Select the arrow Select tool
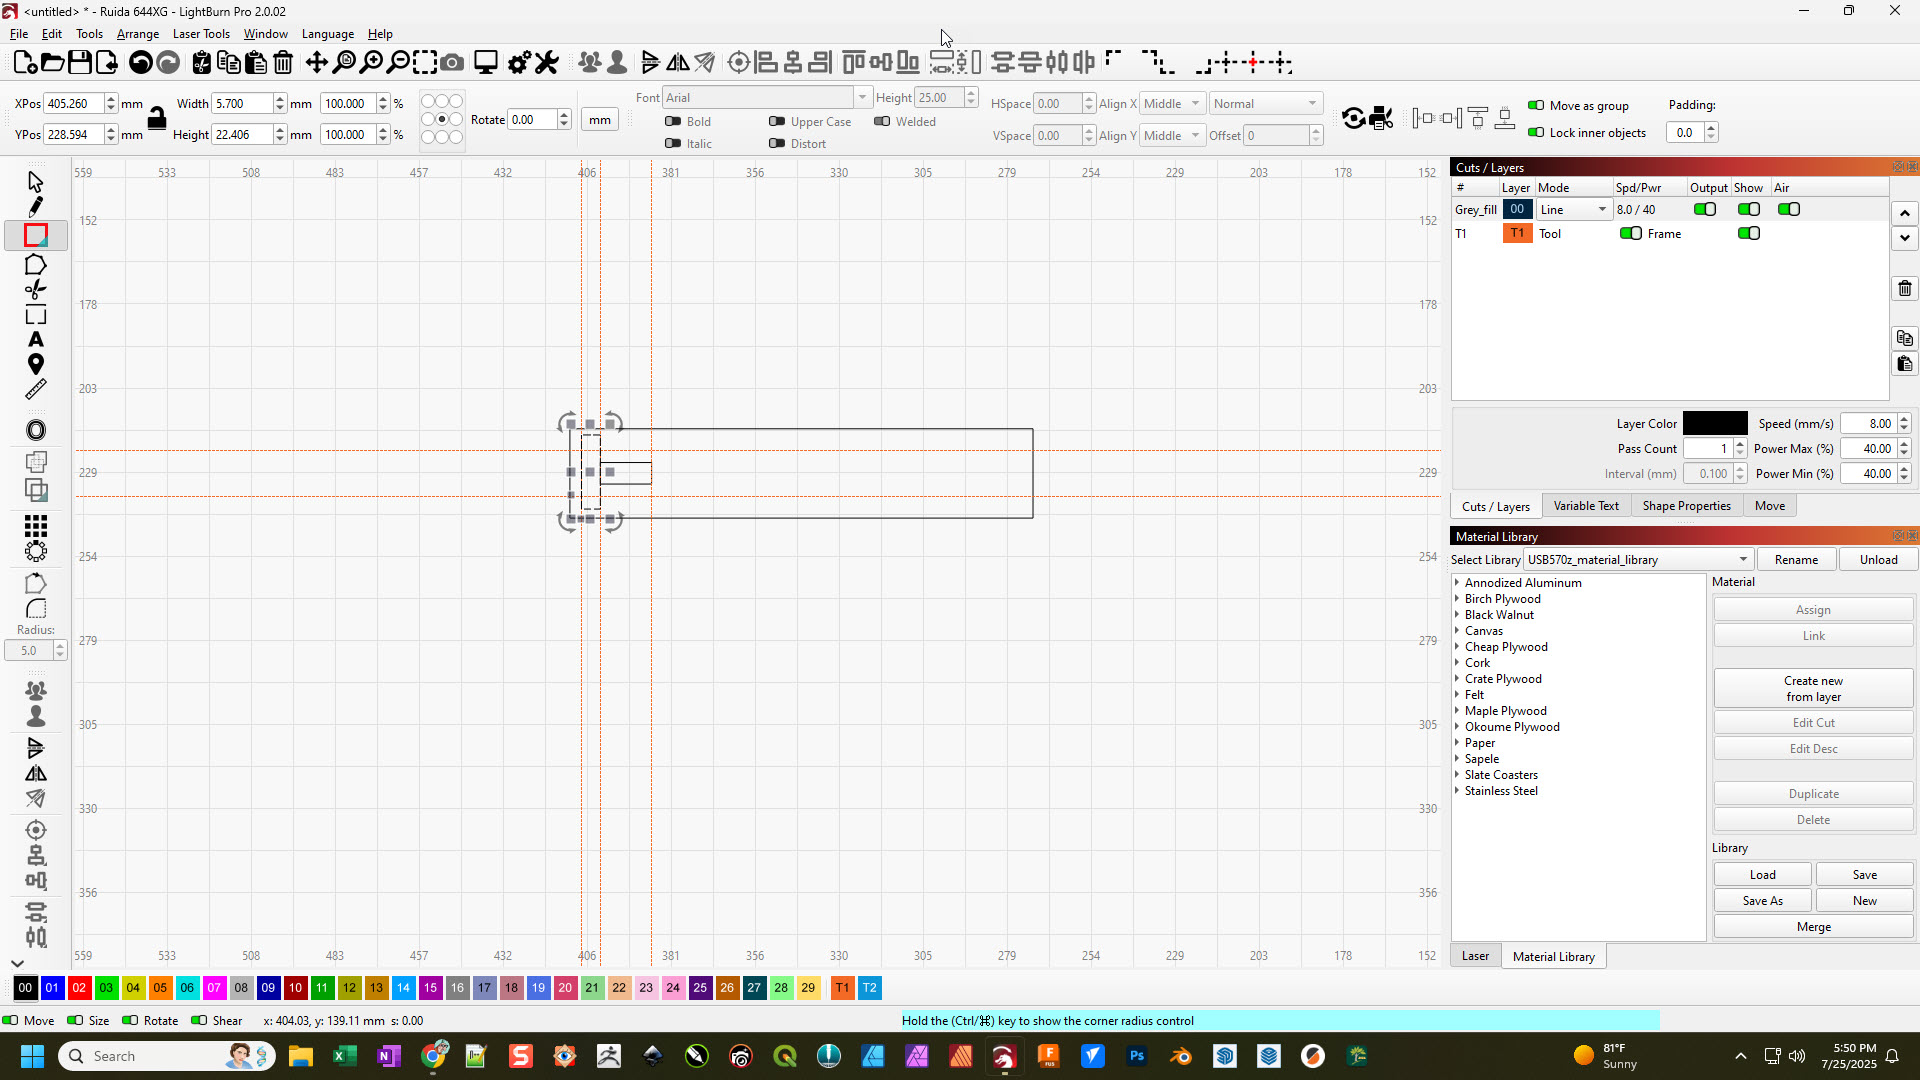The image size is (1920, 1080). click(35, 183)
